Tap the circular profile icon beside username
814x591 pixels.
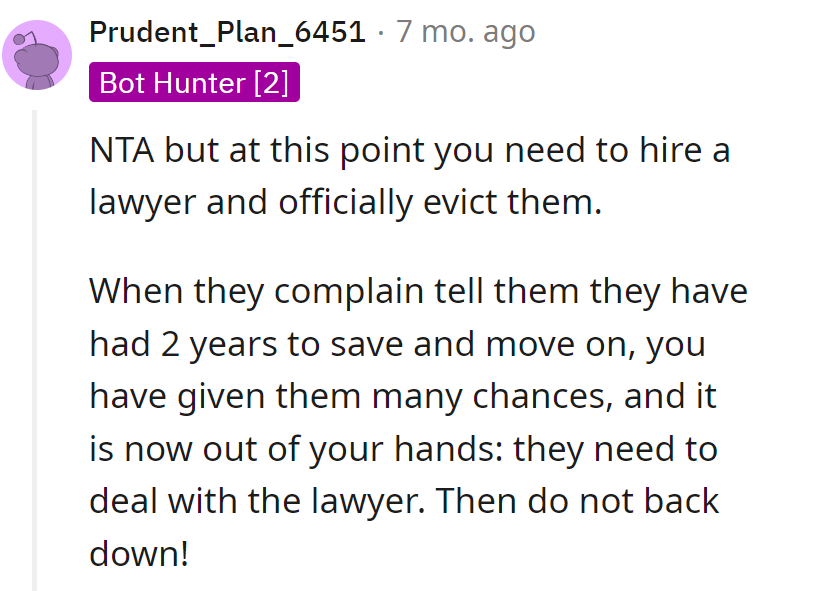[37, 55]
